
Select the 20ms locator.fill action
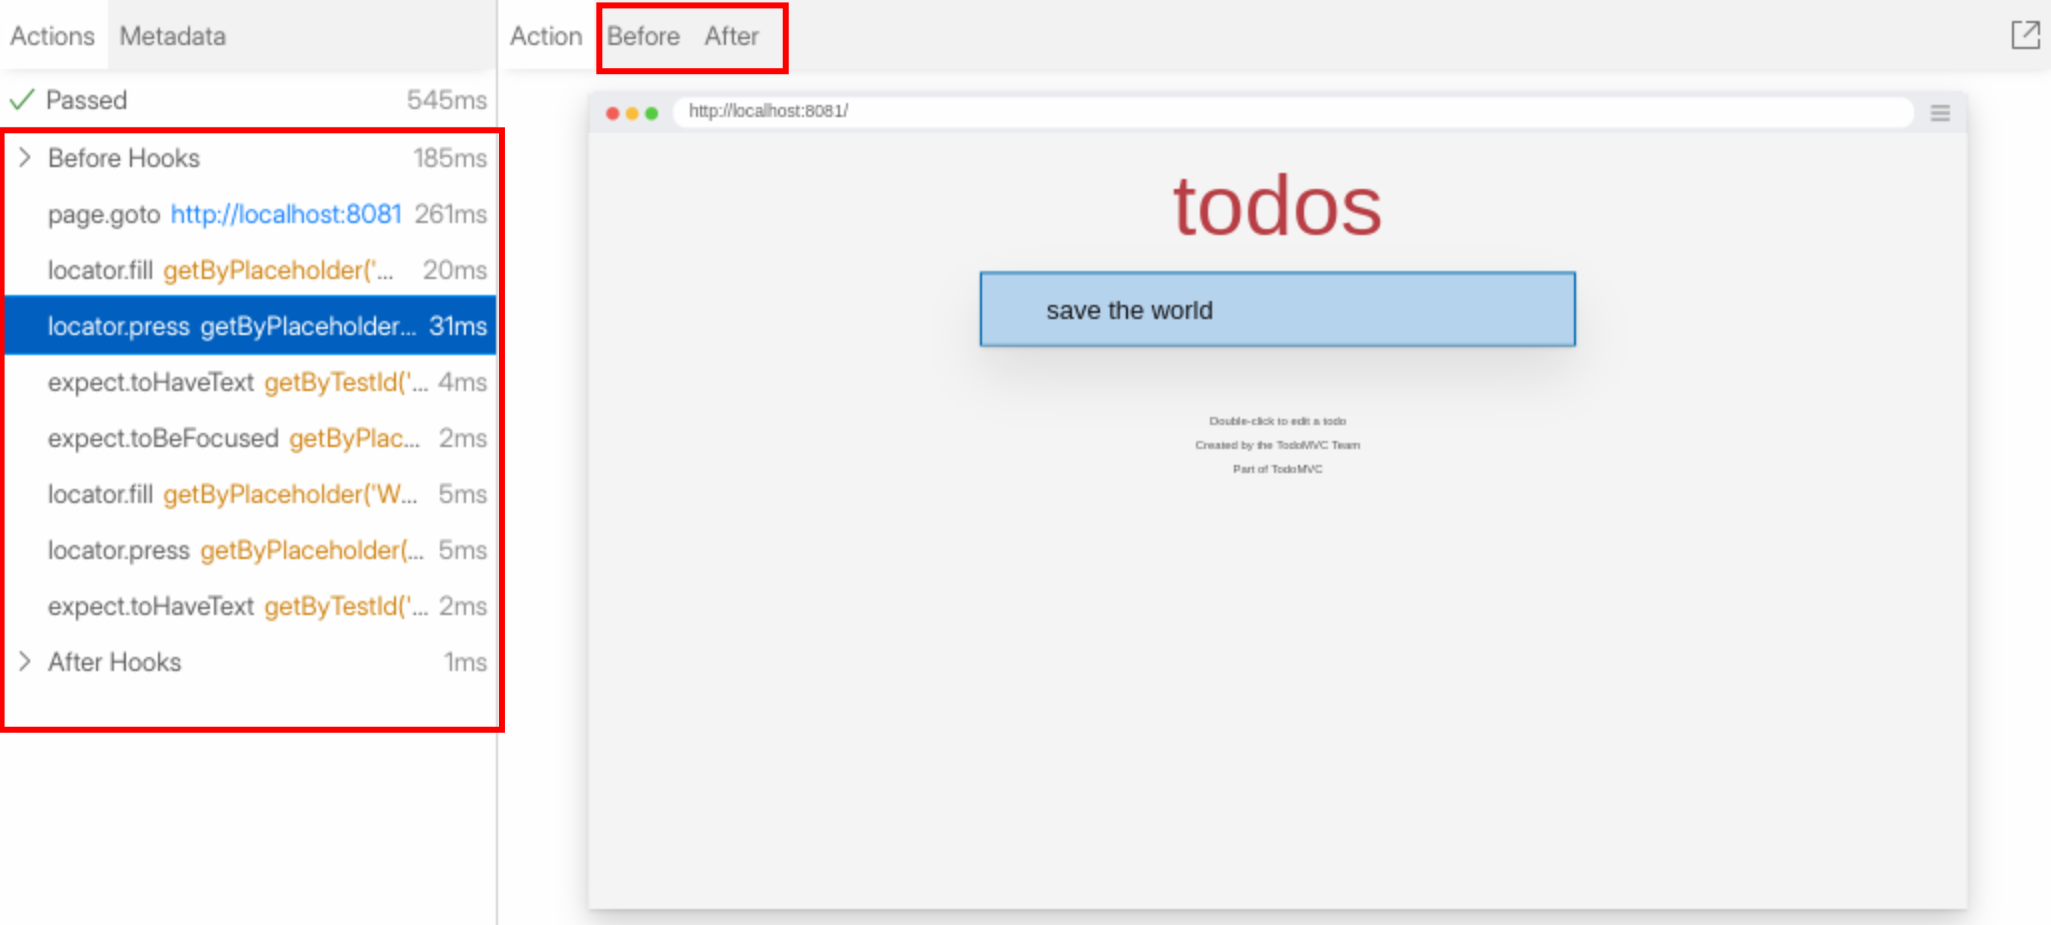250,270
